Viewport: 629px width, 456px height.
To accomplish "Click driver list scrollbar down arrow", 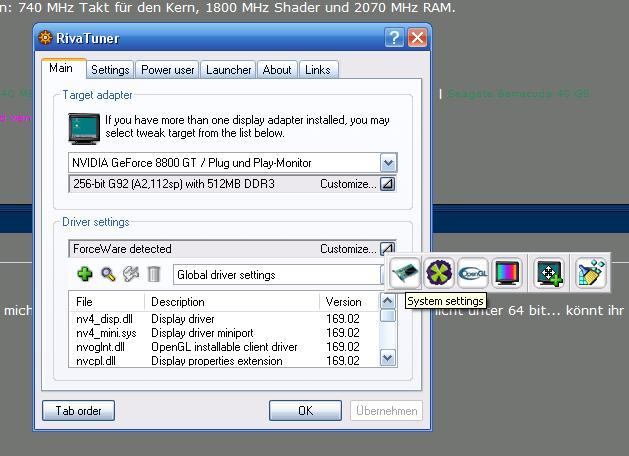I will click(388, 358).
